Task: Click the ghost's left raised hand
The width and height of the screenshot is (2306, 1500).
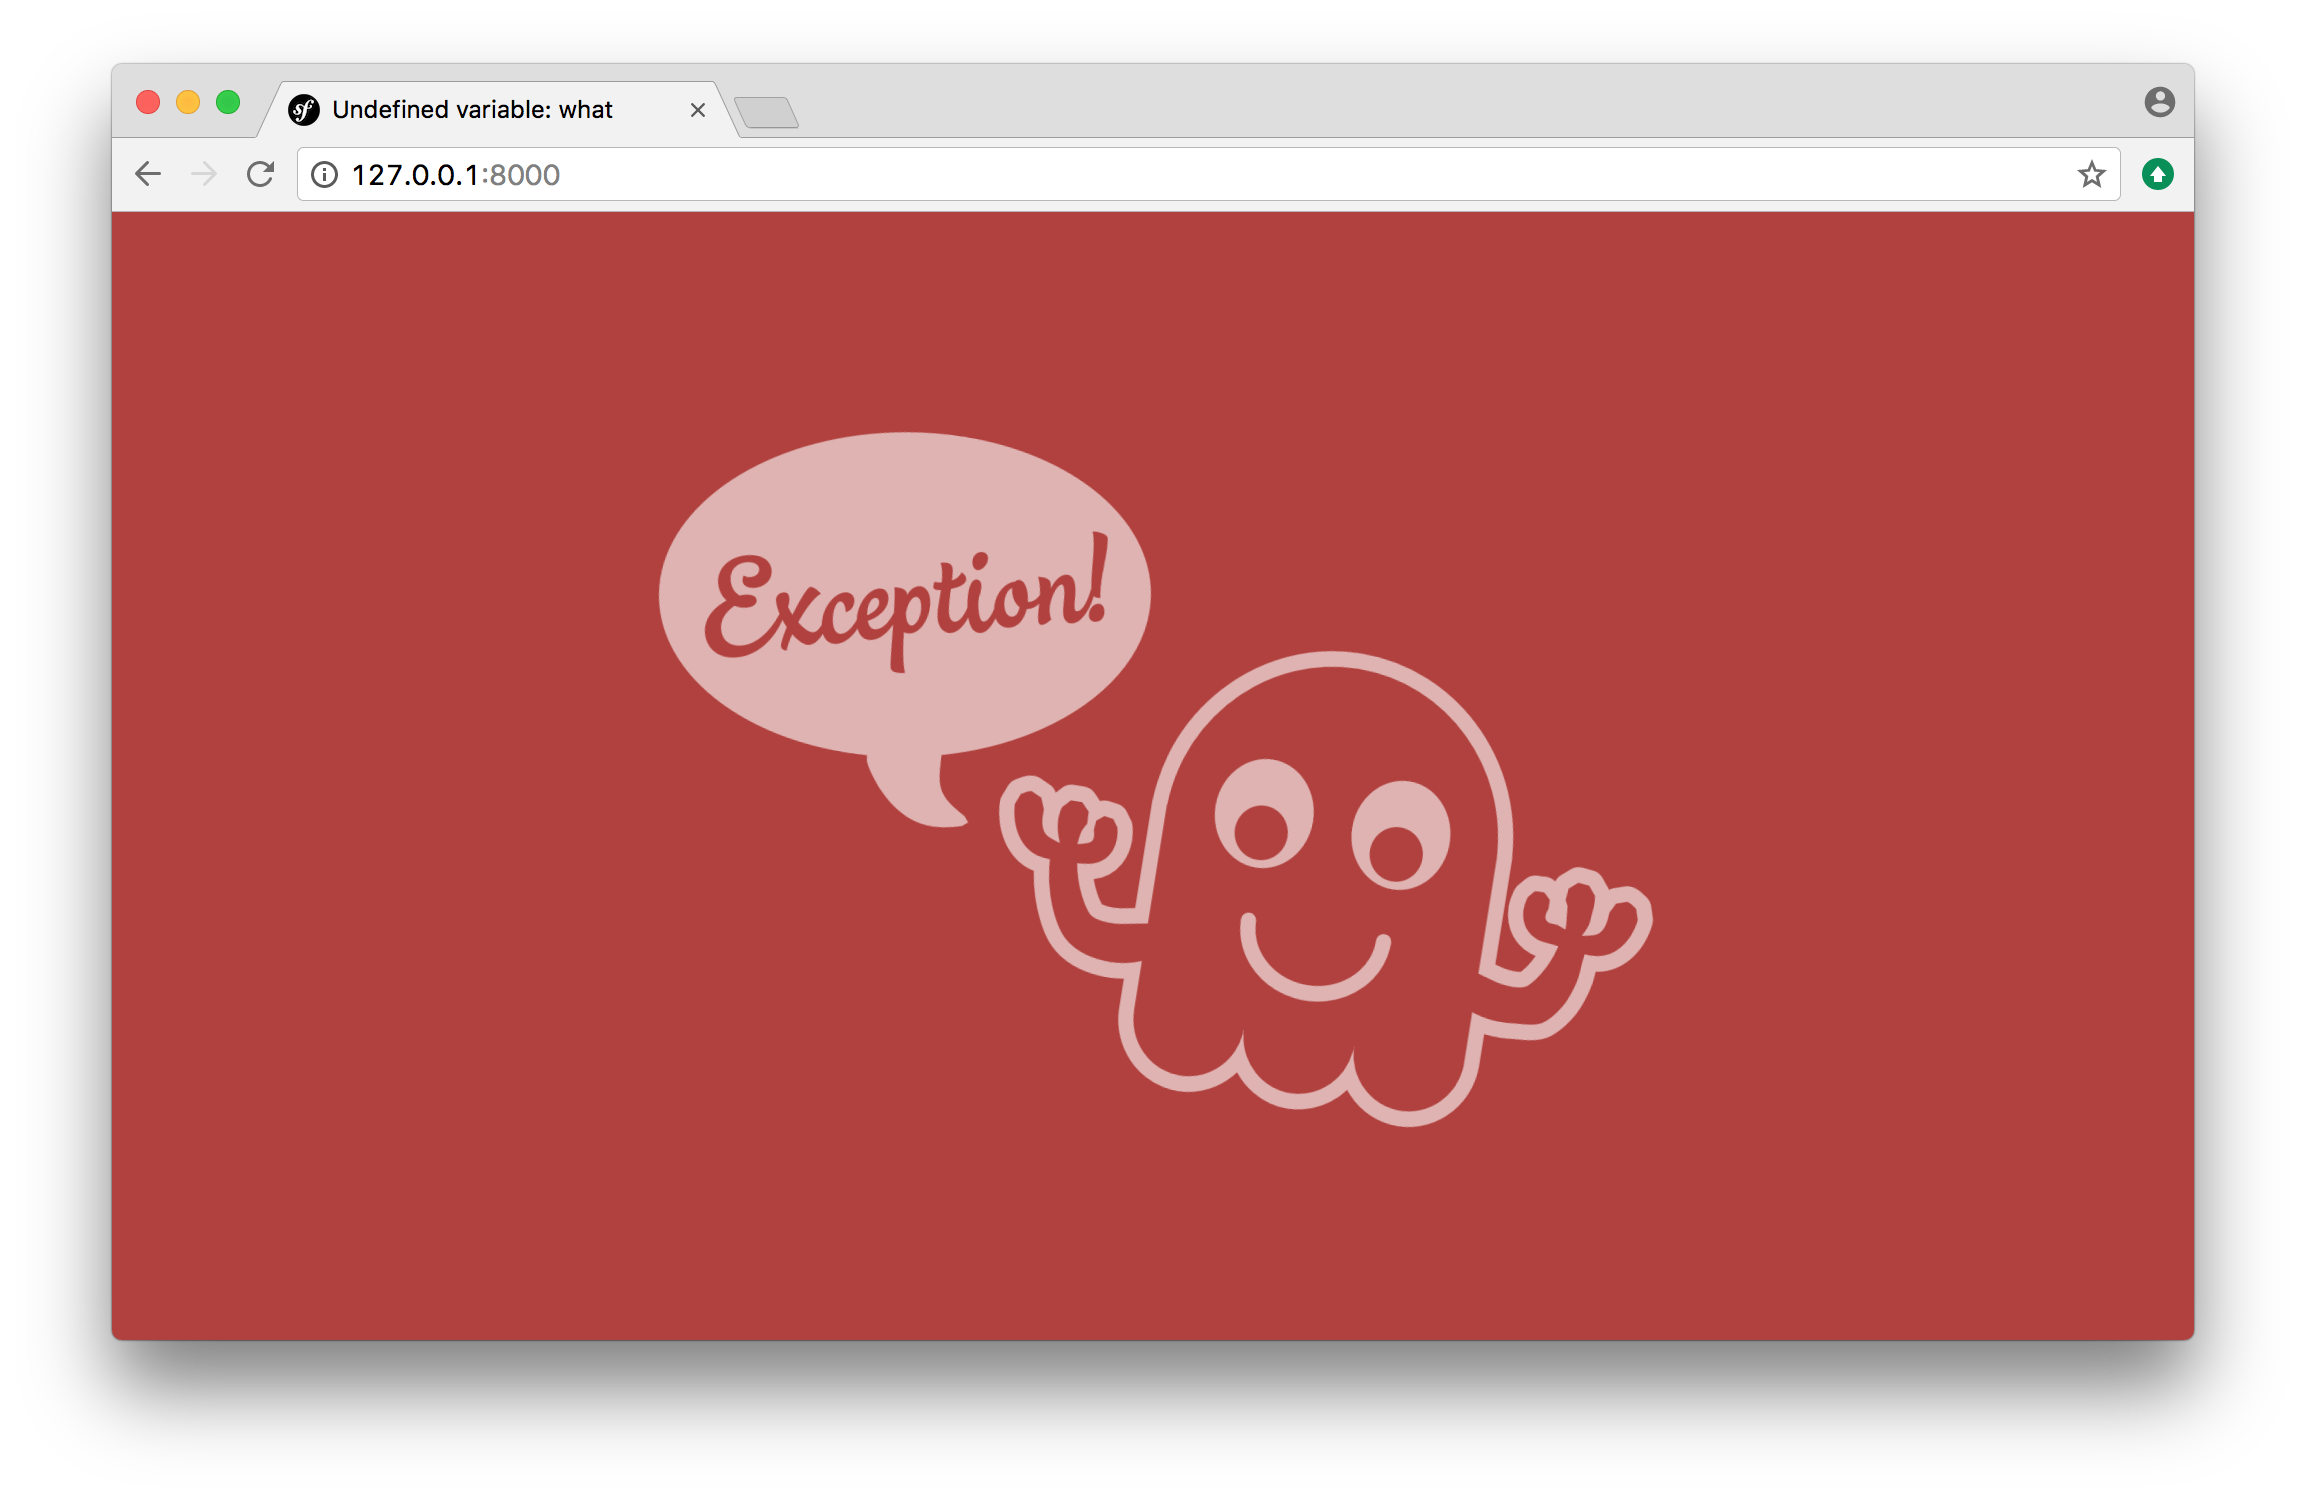Action: (1066, 826)
